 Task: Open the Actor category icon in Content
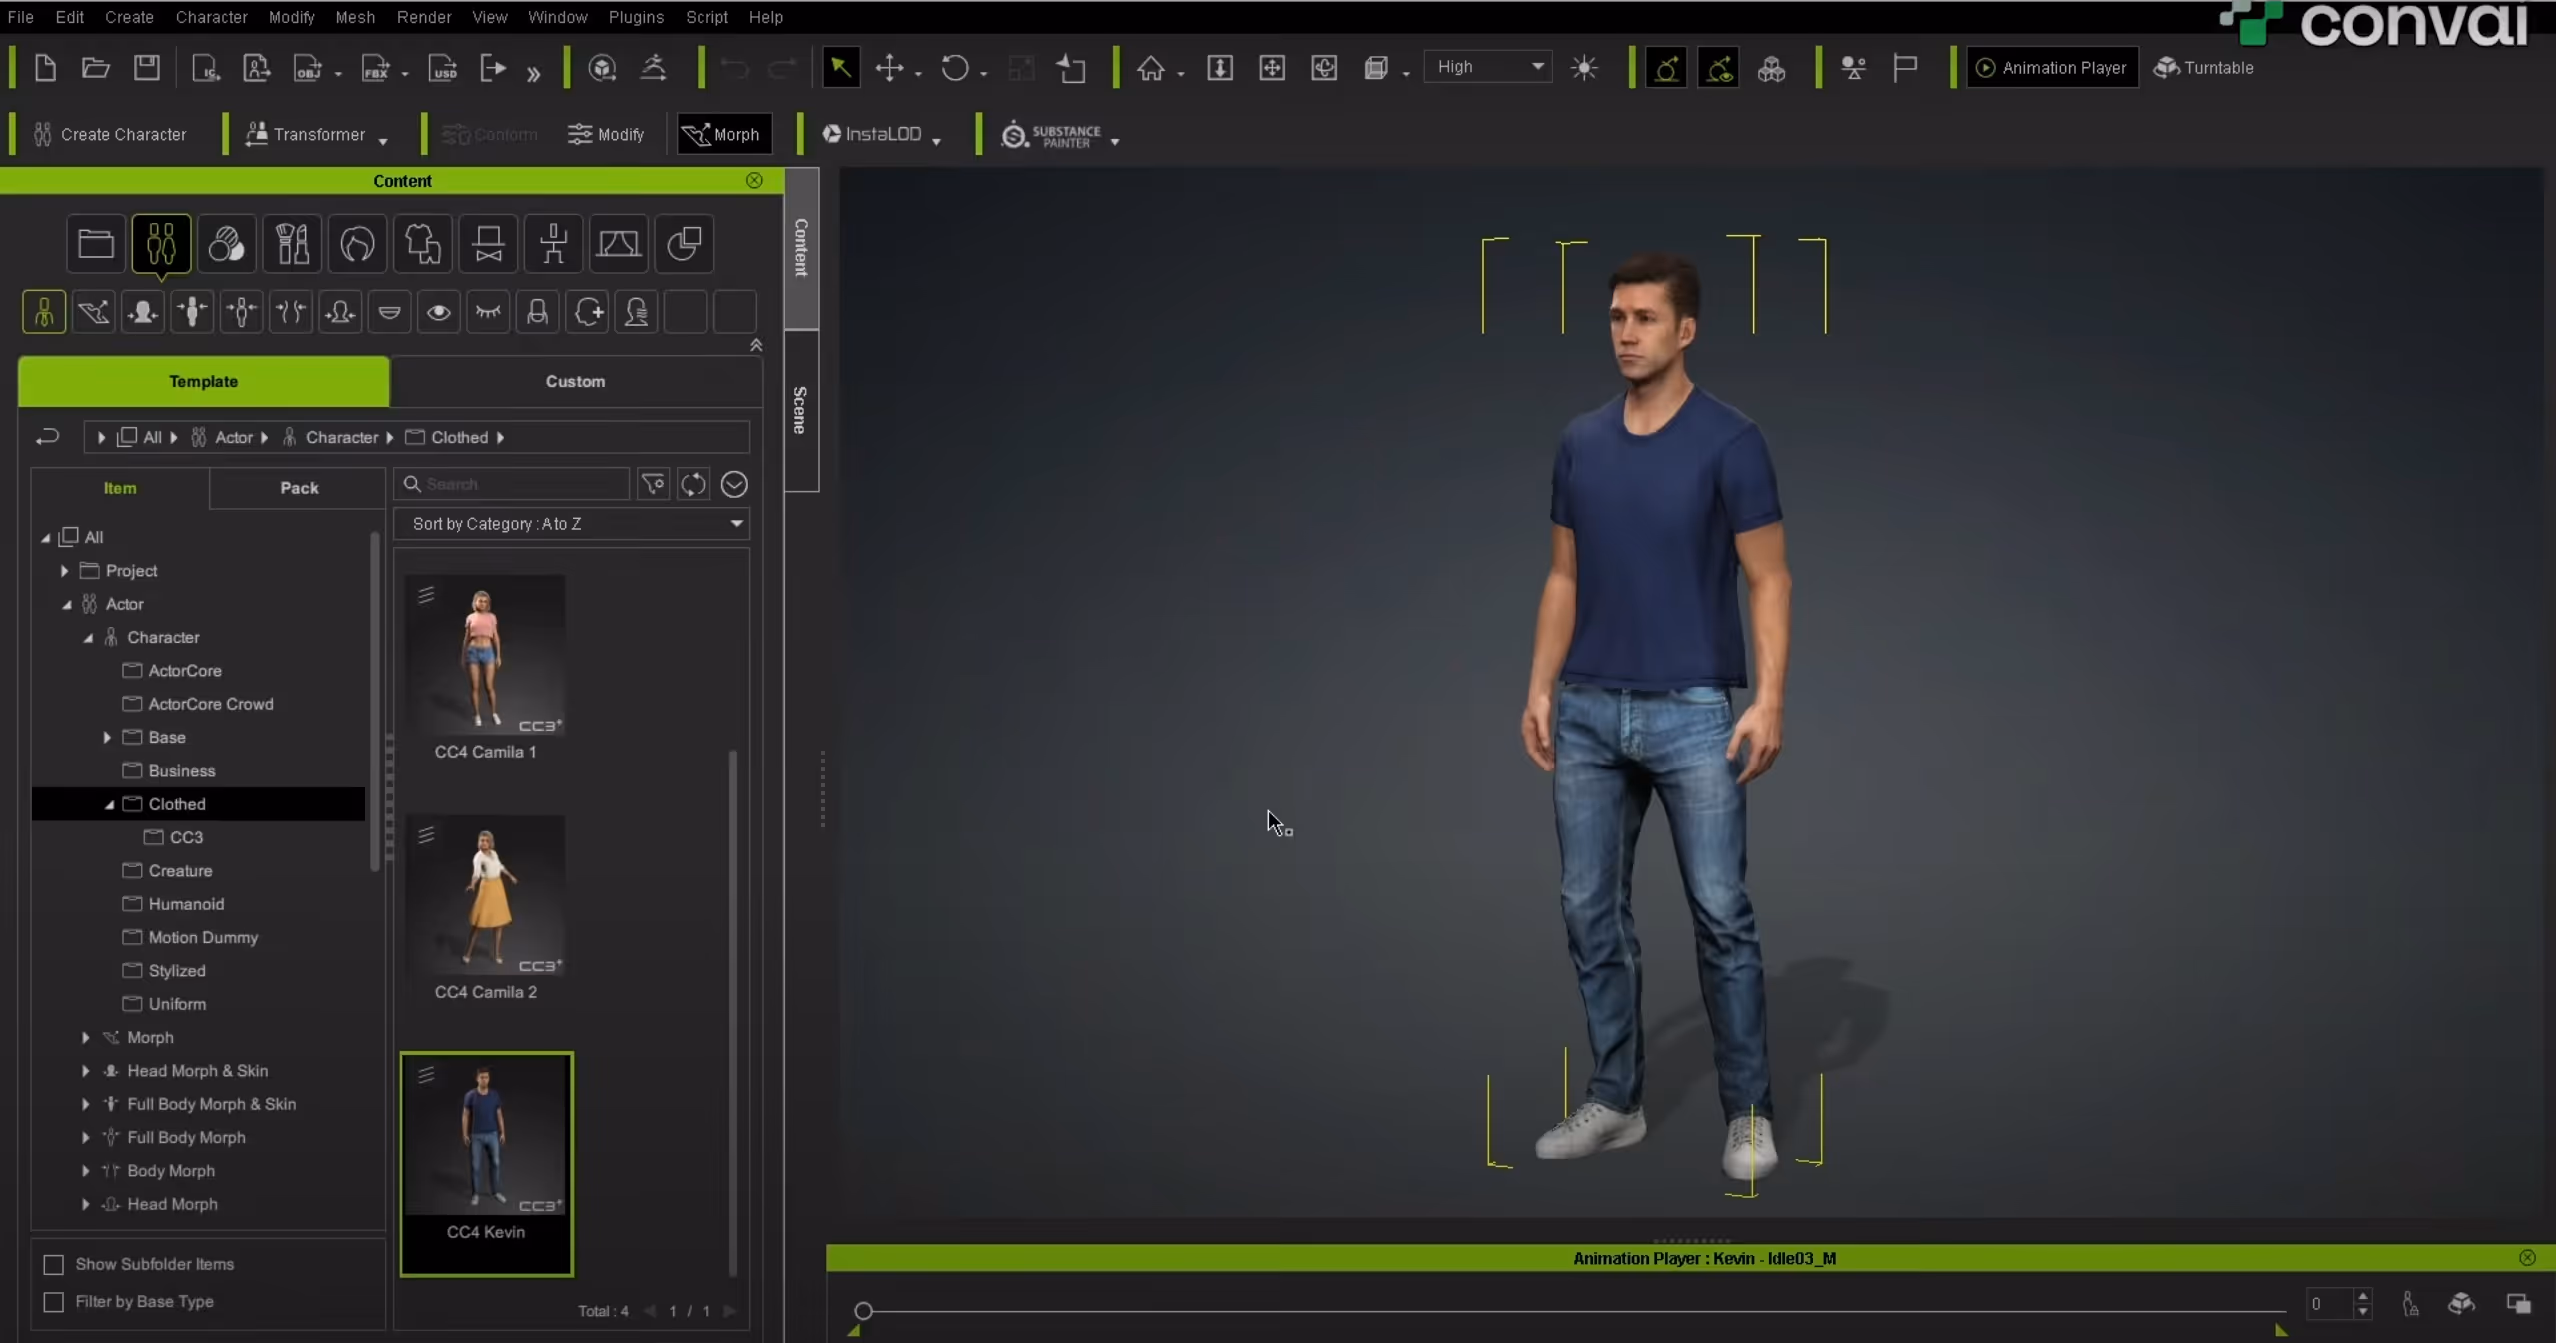161,243
